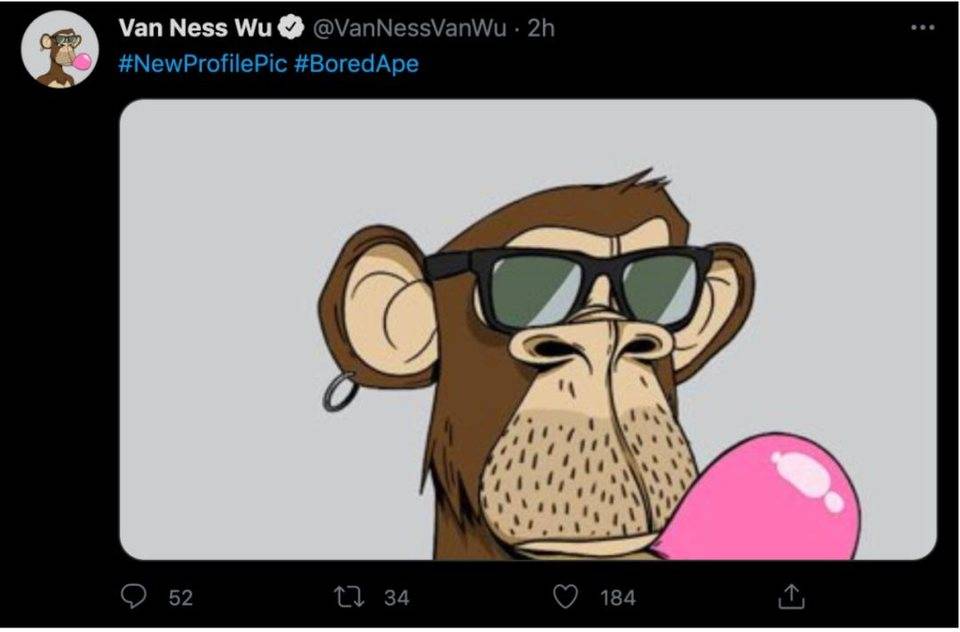This screenshot has height=632, width=960.
Task: Click the share upload icon
Action: (x=791, y=597)
